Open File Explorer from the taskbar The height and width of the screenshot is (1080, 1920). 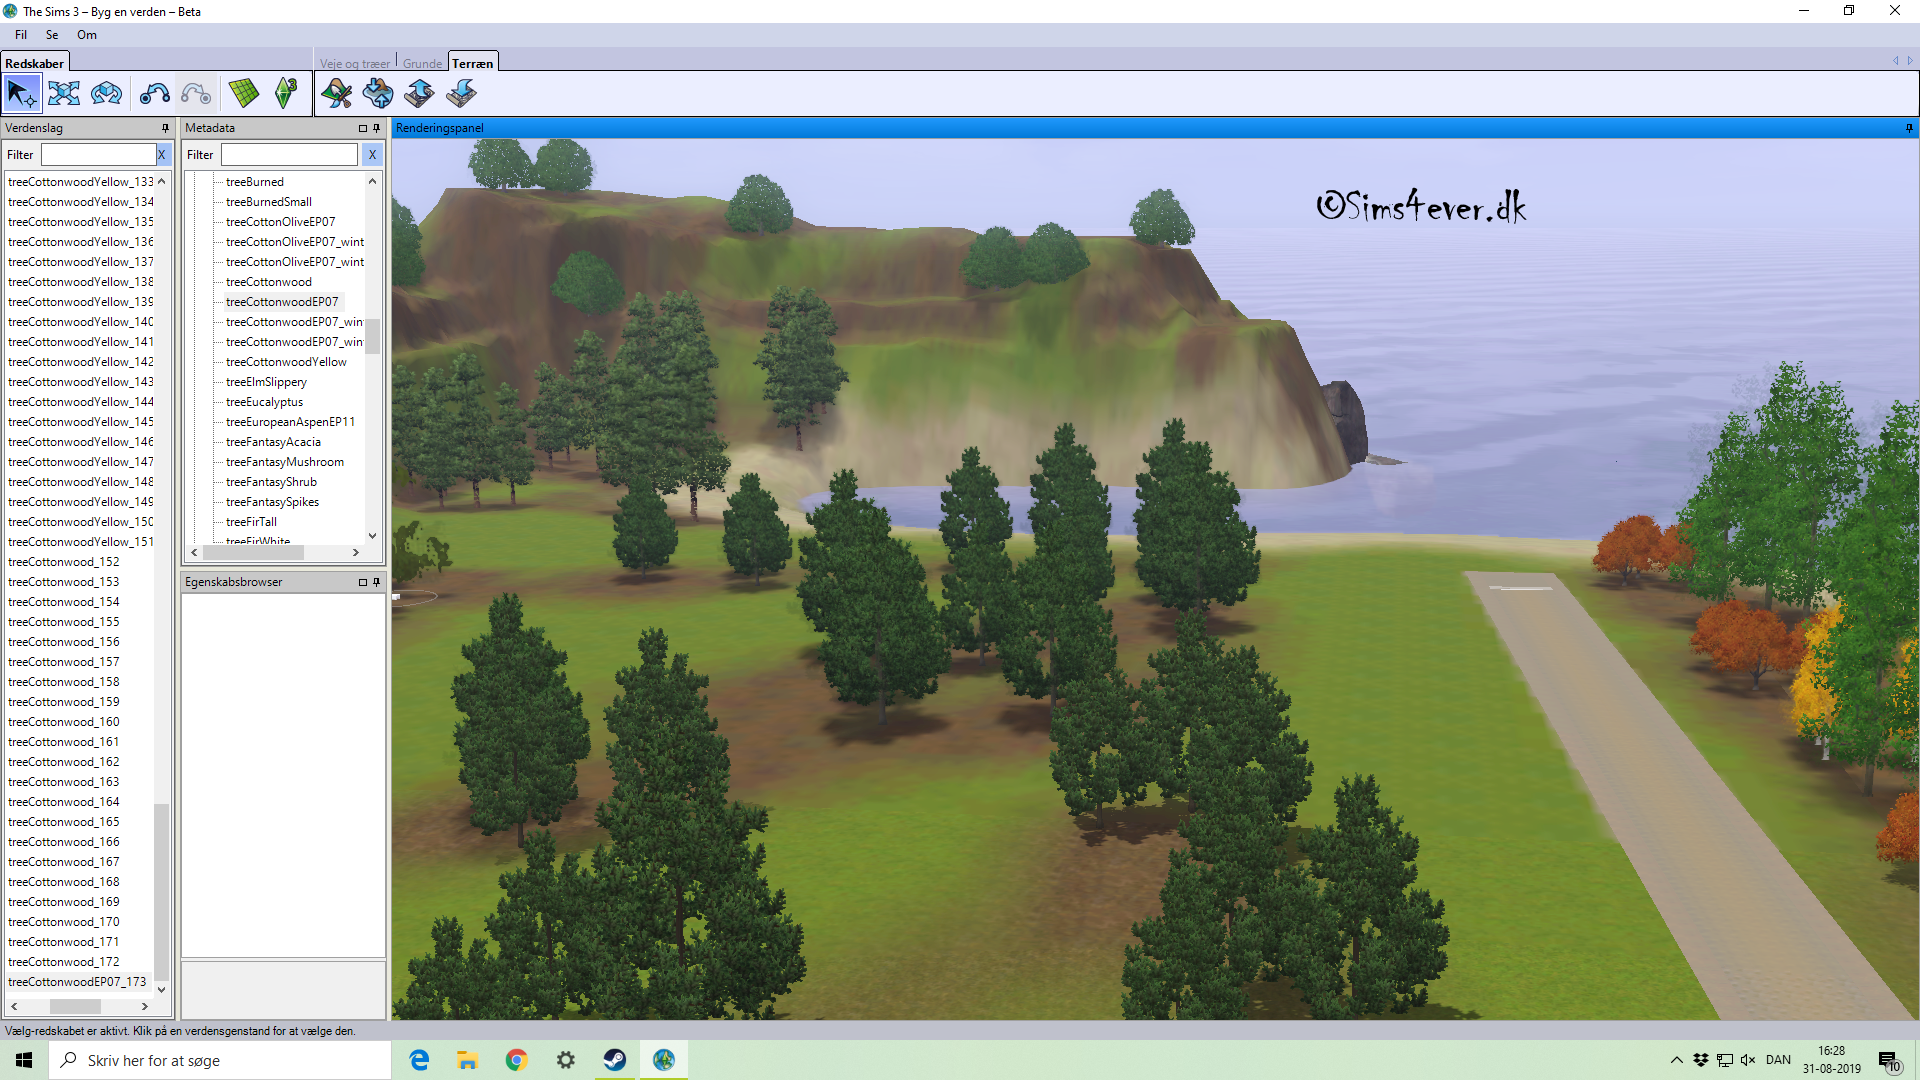(x=468, y=1060)
